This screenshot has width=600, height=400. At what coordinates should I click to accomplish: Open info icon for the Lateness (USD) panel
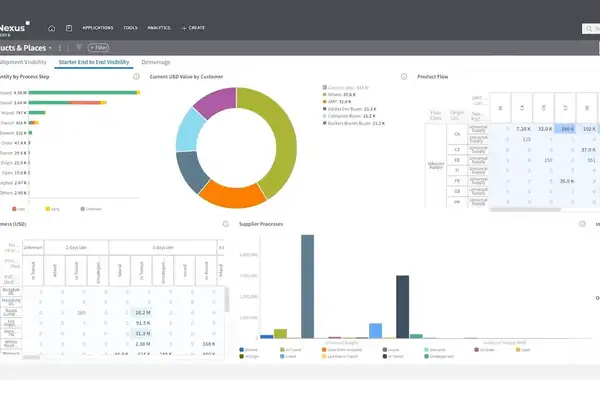[x=225, y=224]
